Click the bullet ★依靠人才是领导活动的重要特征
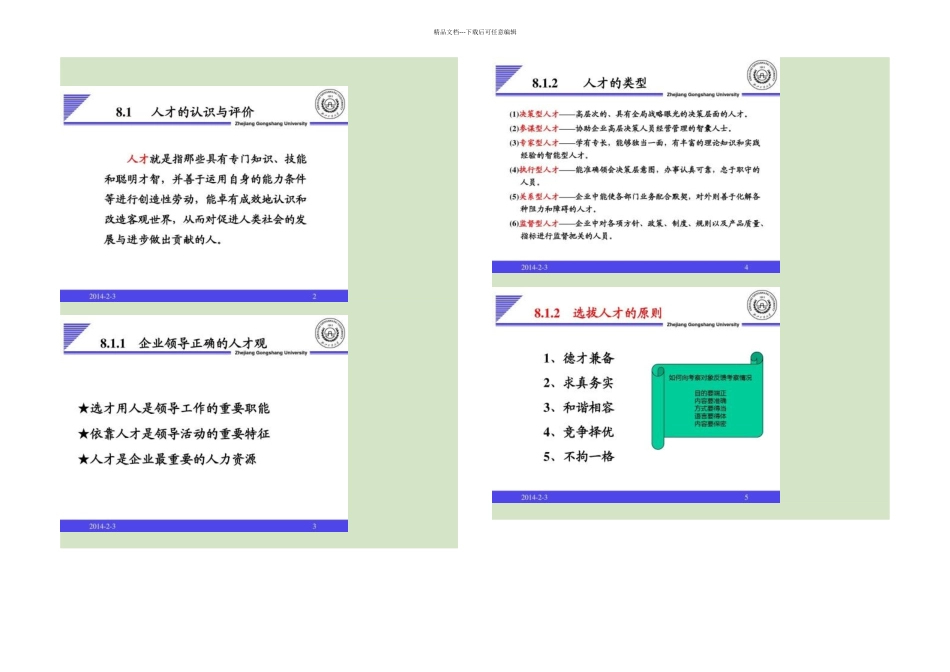Screen dimensions: 950x672 click(x=174, y=434)
